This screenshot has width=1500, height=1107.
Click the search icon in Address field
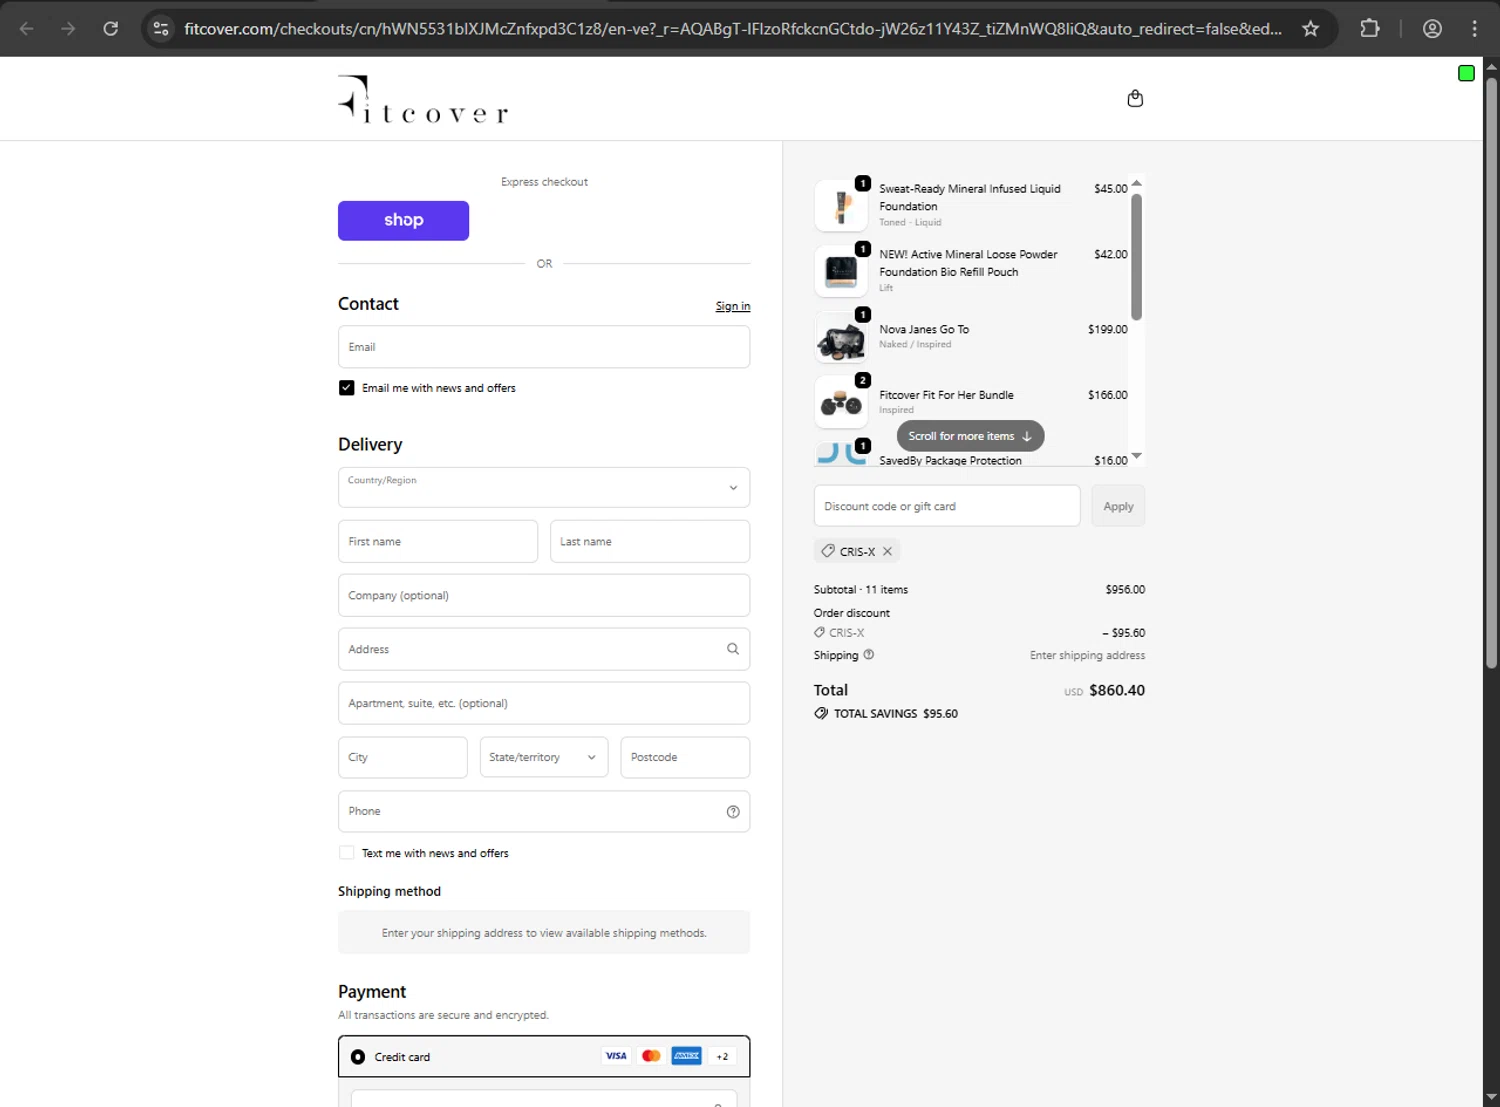click(x=733, y=649)
